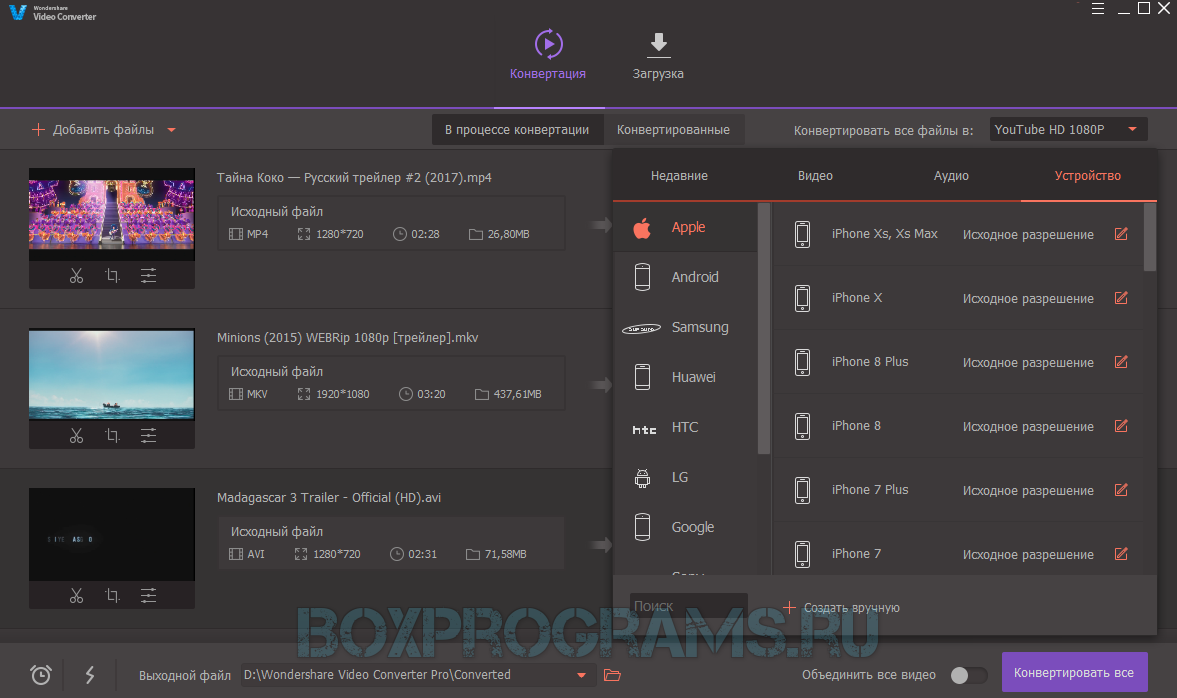Screen dimensions: 1177x698
Task: Click Создать вручную link
Action: [841, 607]
